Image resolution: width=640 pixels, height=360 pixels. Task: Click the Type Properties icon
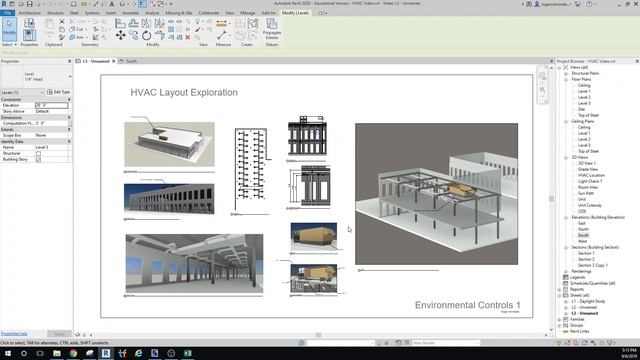tap(29, 23)
